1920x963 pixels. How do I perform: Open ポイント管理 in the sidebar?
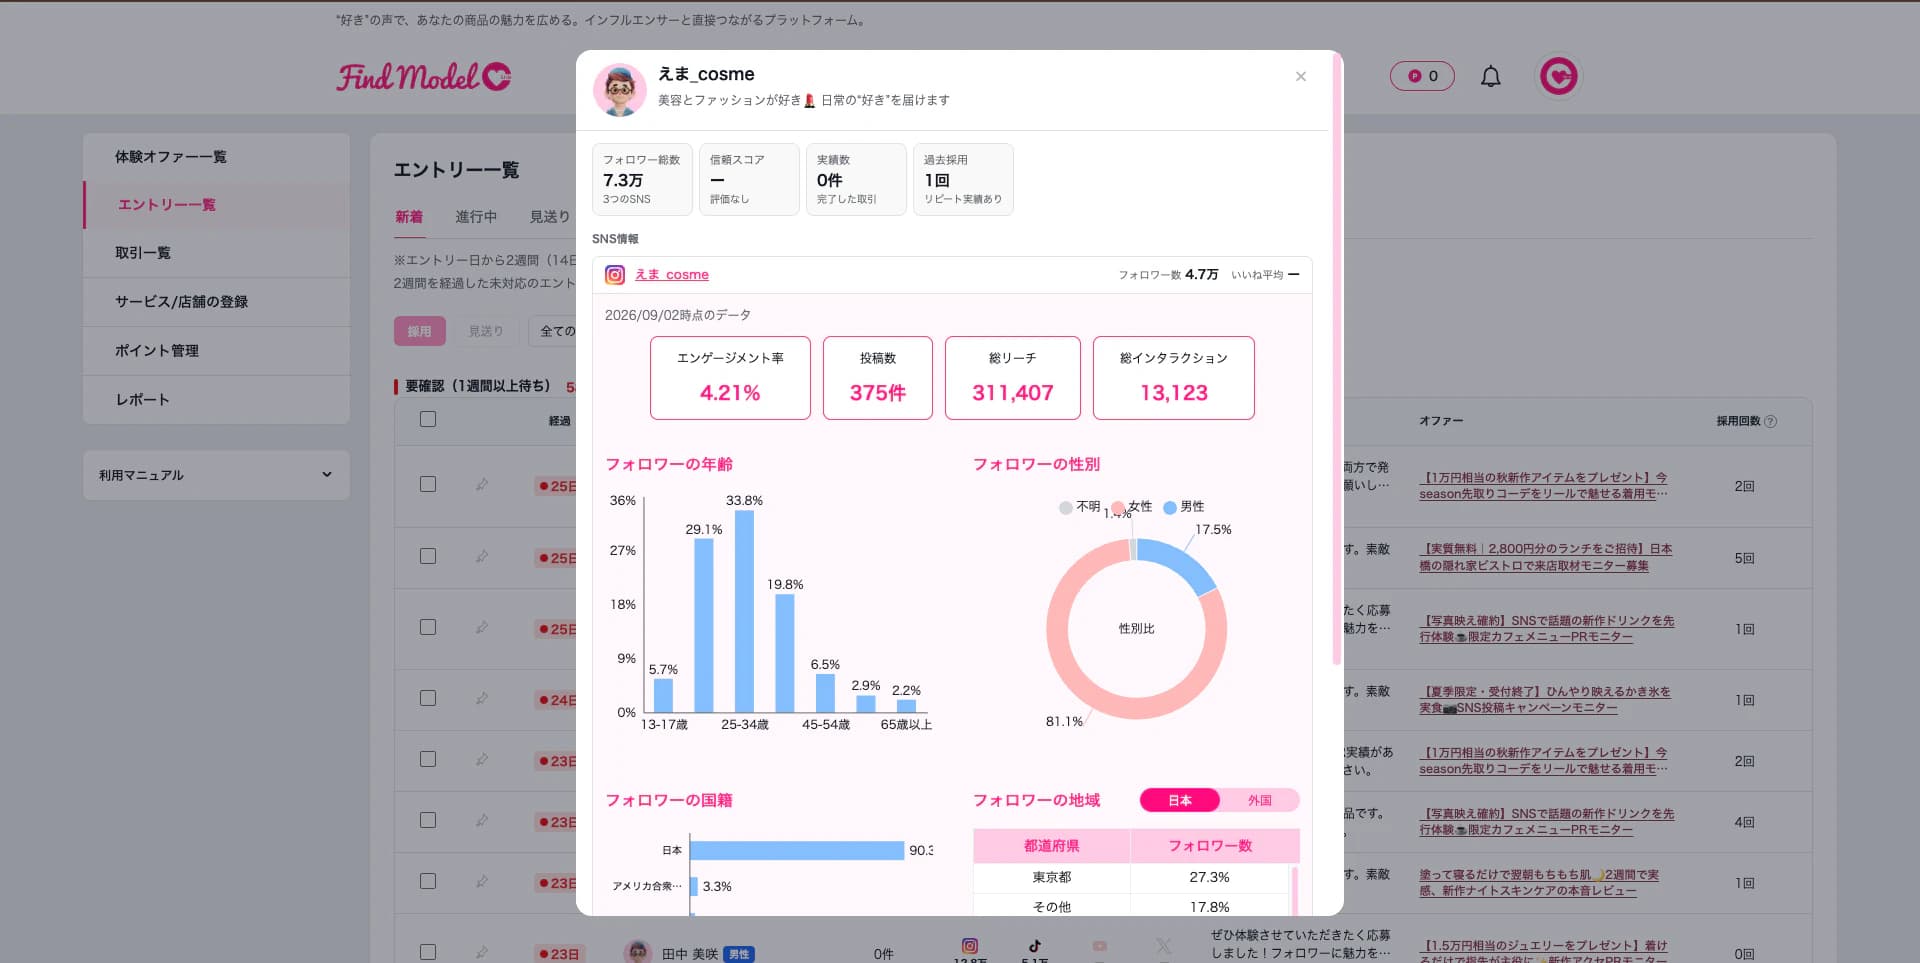tap(216, 351)
